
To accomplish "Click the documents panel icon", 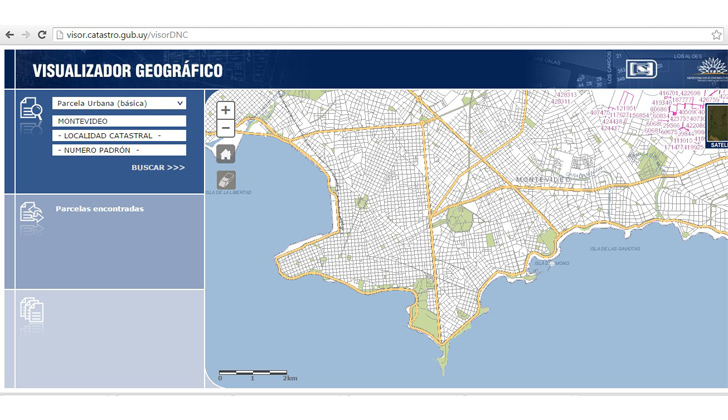I will 31,310.
